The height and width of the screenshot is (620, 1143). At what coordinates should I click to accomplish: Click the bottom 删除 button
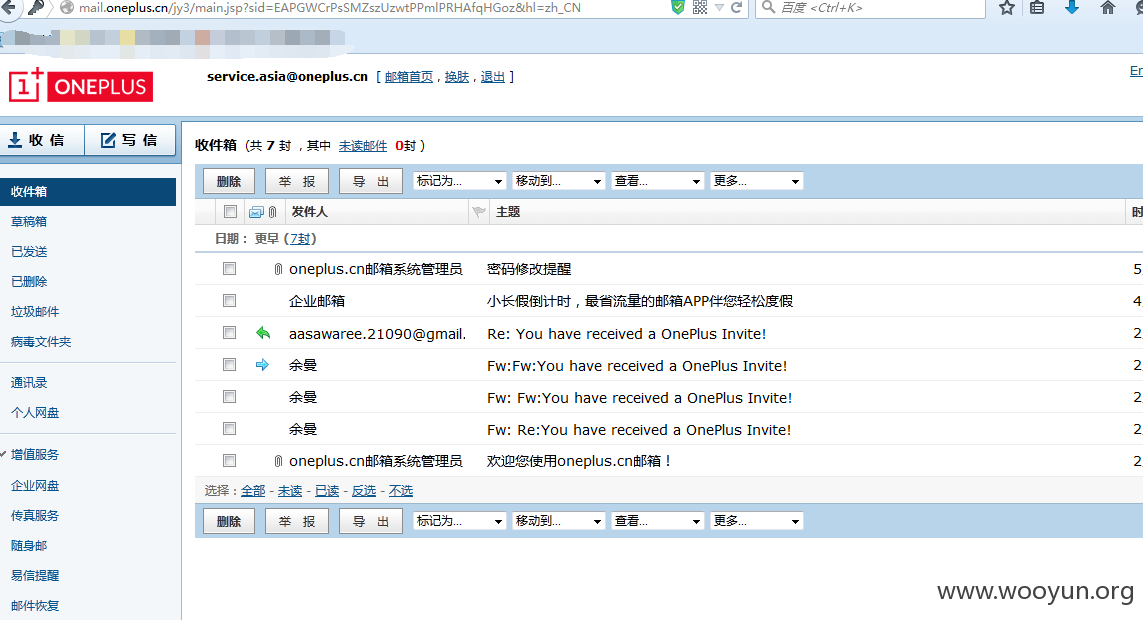pyautogui.click(x=229, y=522)
